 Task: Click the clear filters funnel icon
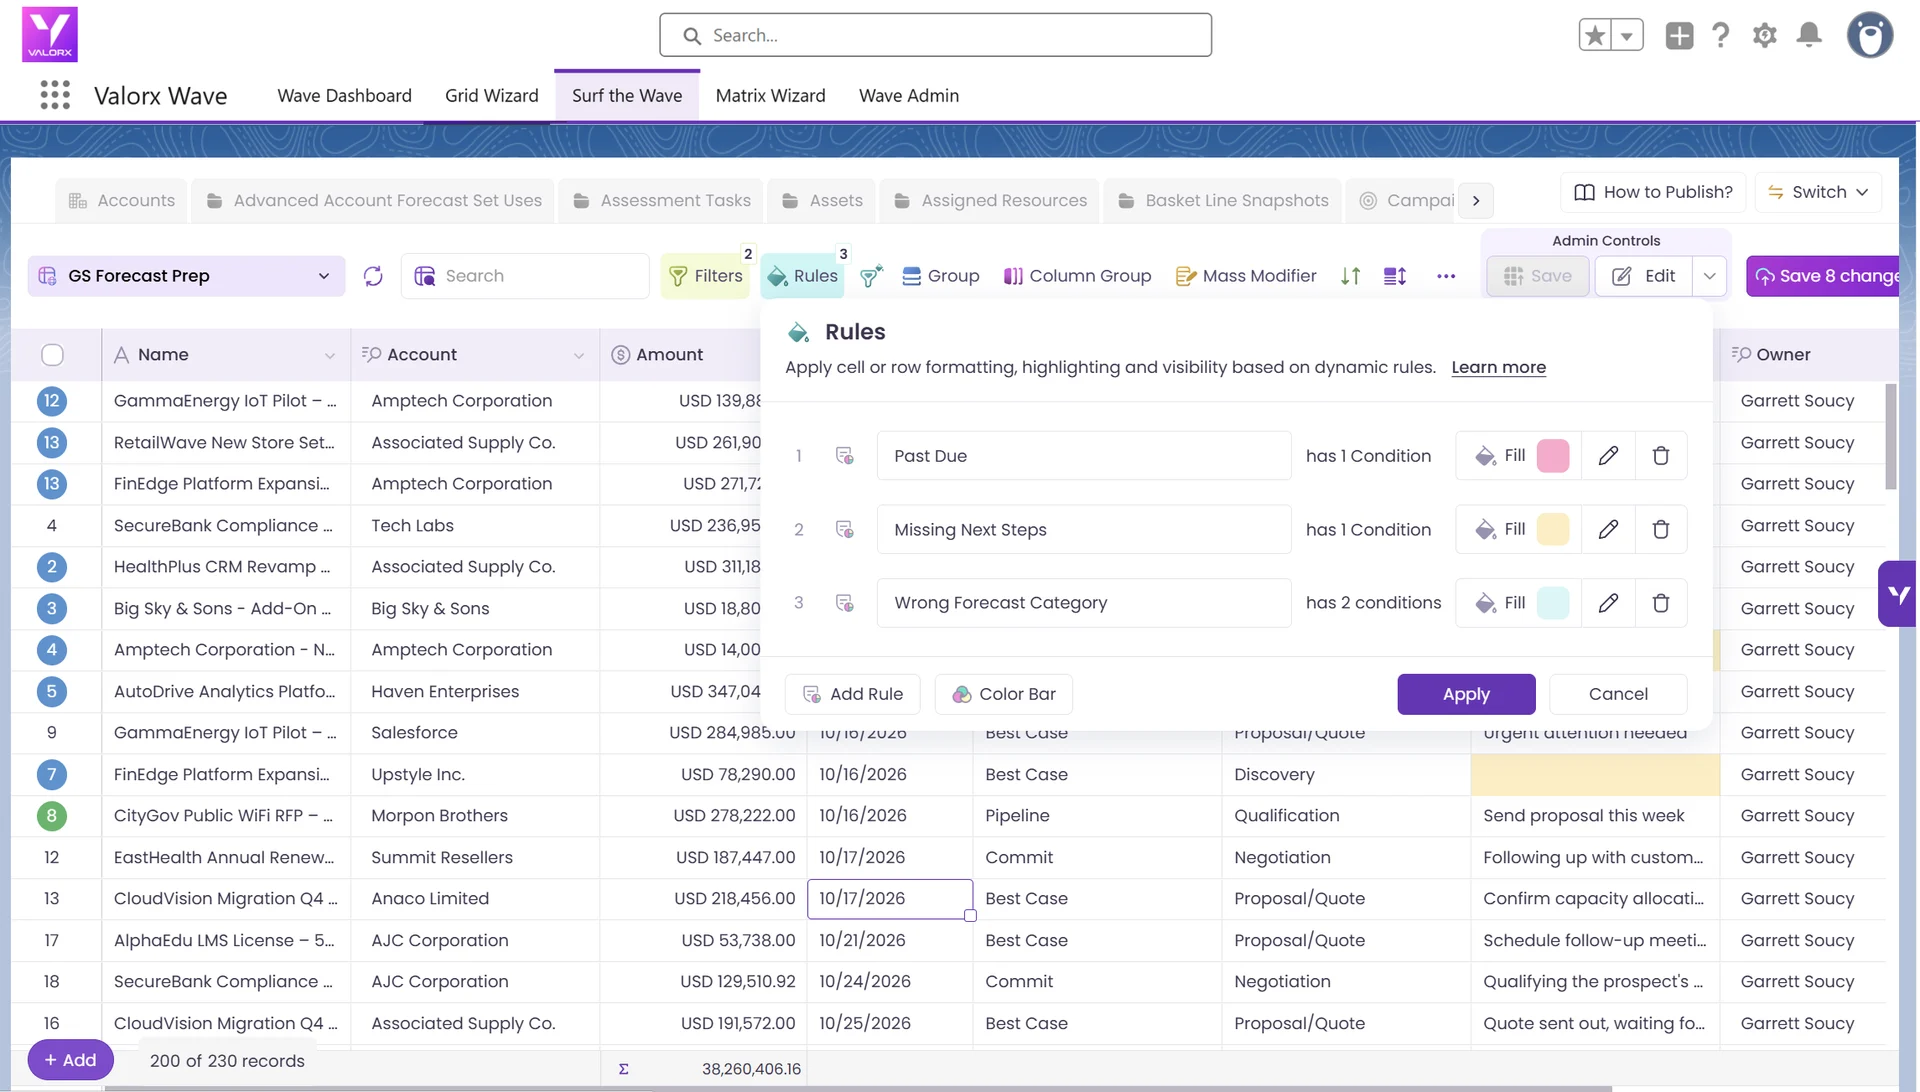pyautogui.click(x=871, y=276)
